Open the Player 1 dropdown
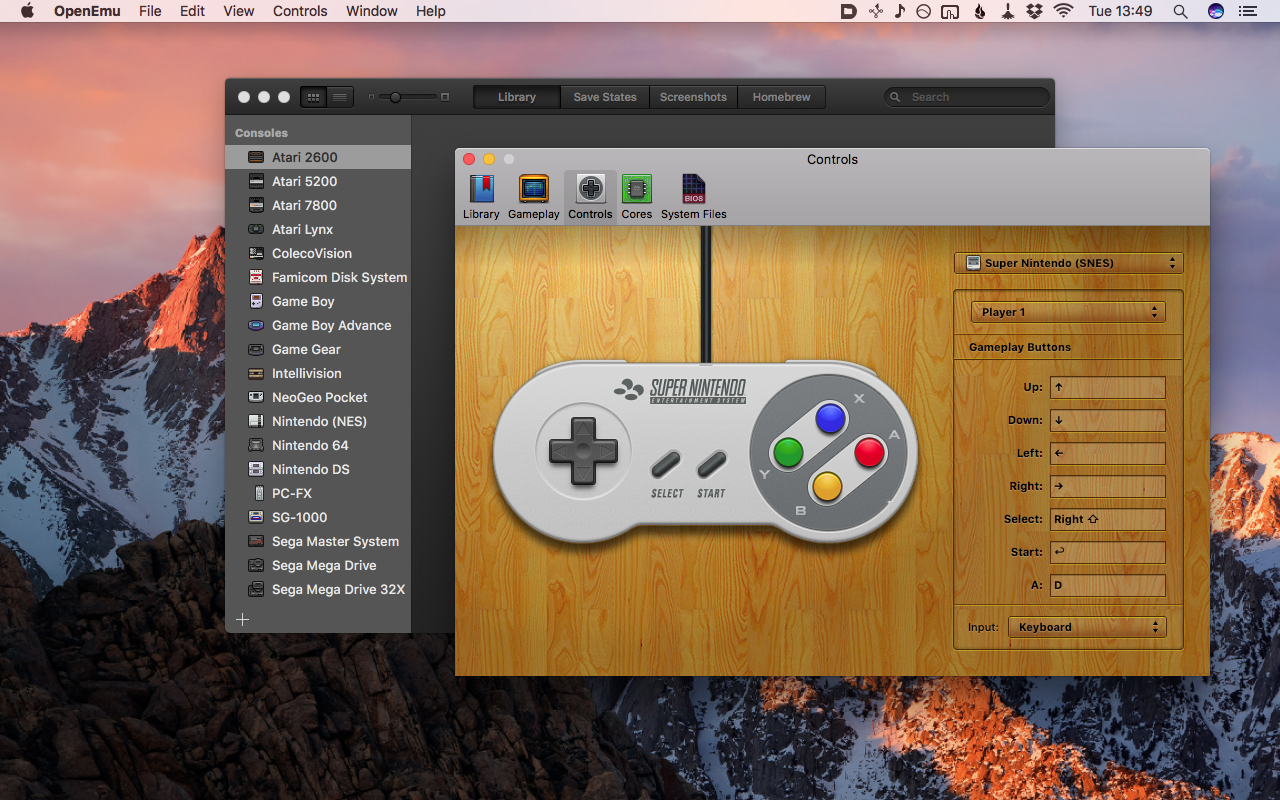 (1069, 312)
